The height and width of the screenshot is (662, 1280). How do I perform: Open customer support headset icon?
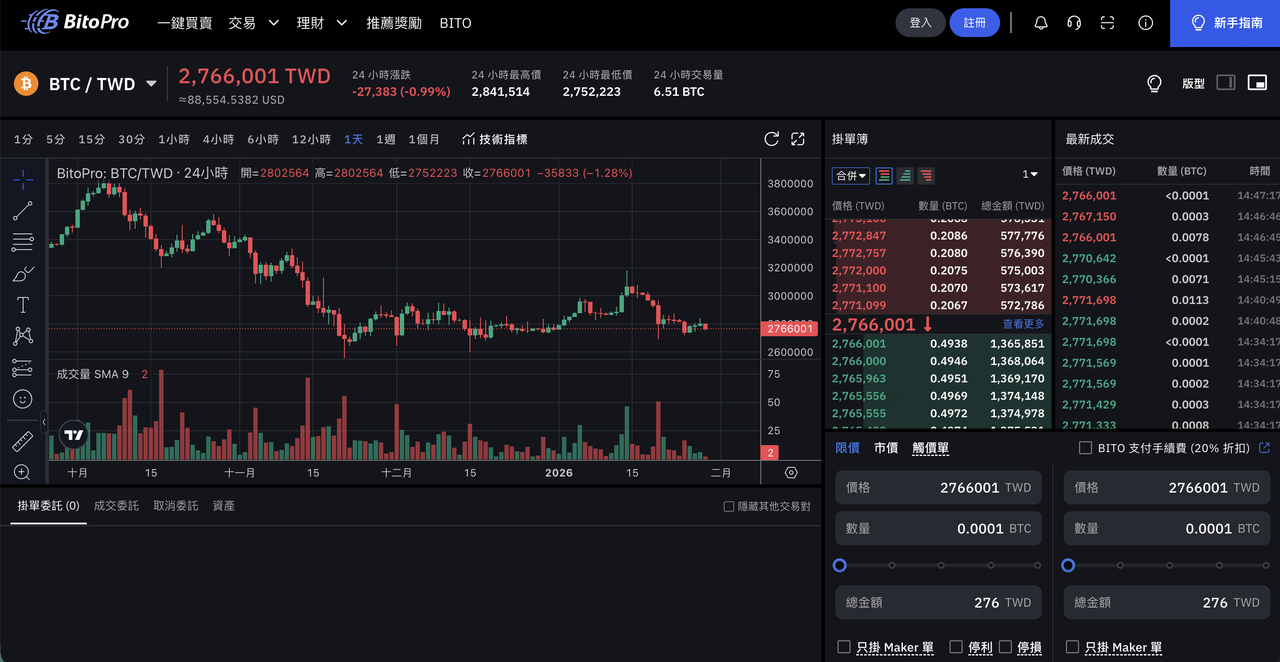[1074, 23]
